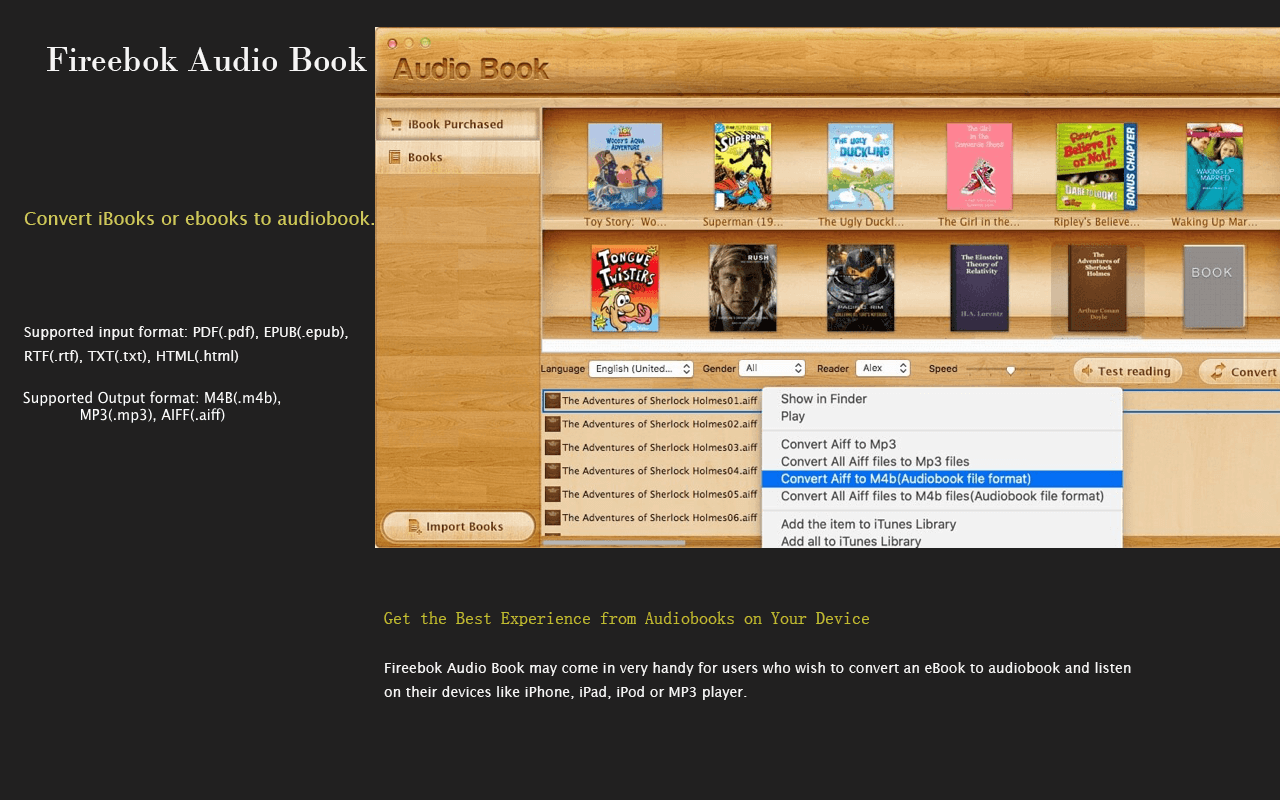The height and width of the screenshot is (800, 1280).
Task: Click the horizontal scrollbar under the file list
Action: click(x=614, y=543)
